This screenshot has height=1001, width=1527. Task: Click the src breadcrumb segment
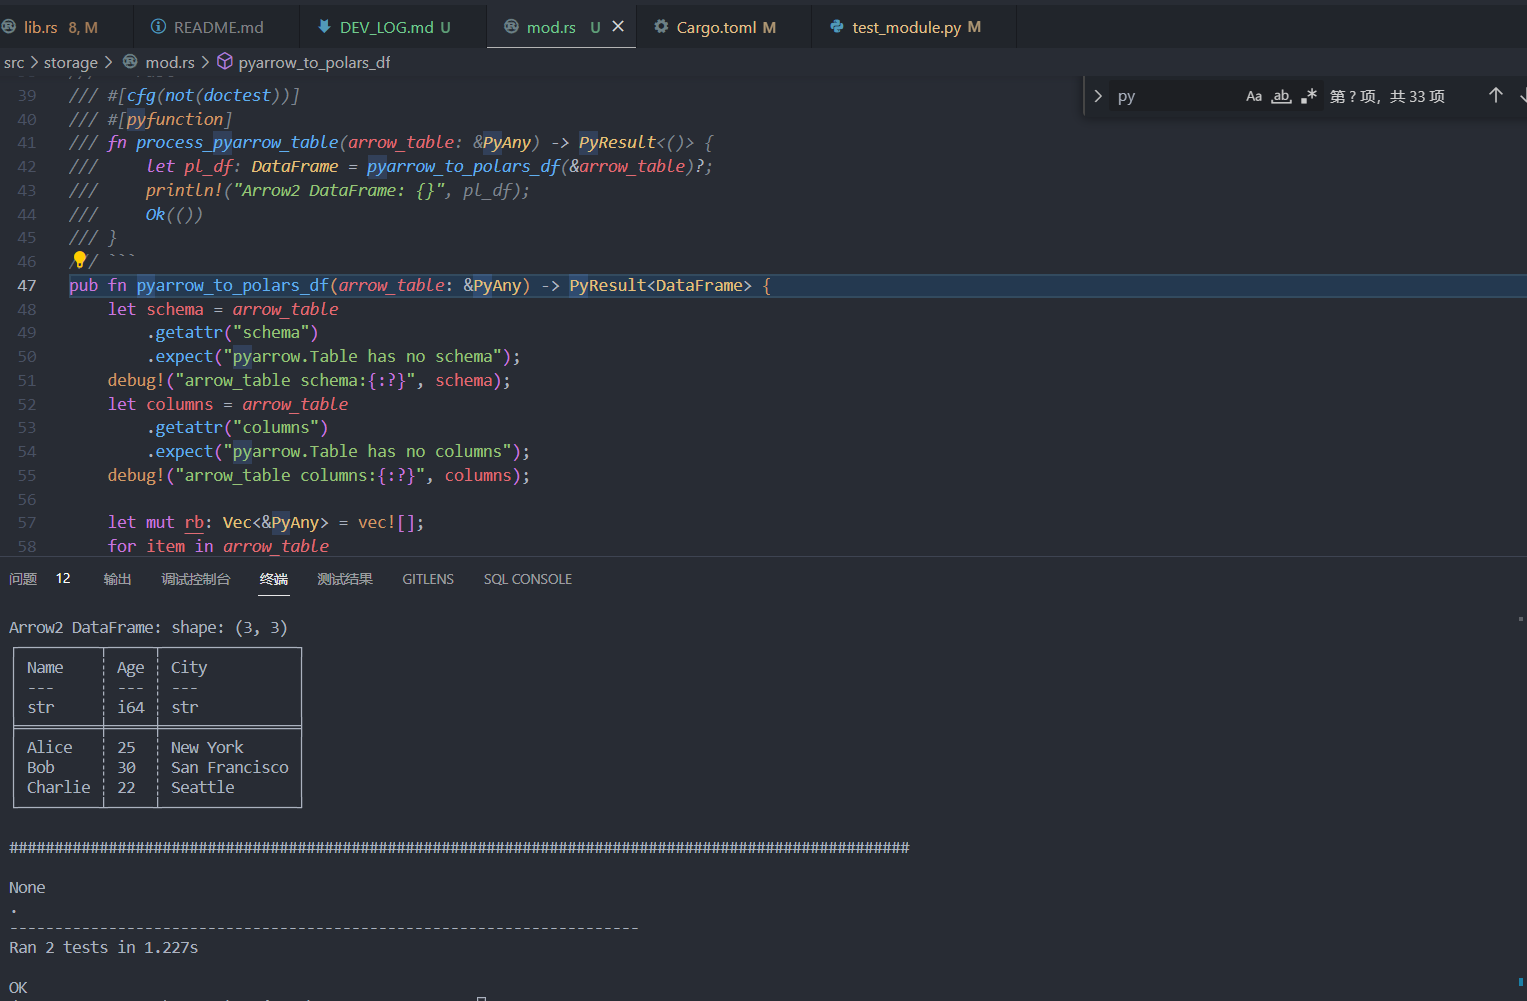point(14,62)
